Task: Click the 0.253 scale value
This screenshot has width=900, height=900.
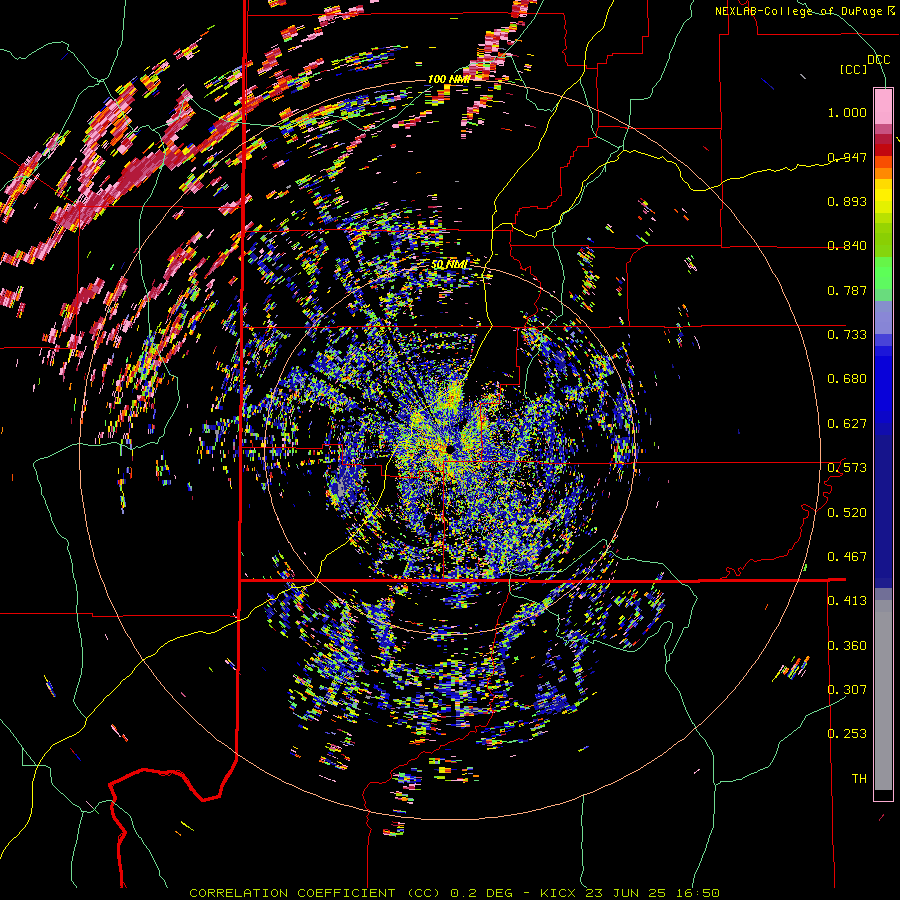Action: (847, 734)
